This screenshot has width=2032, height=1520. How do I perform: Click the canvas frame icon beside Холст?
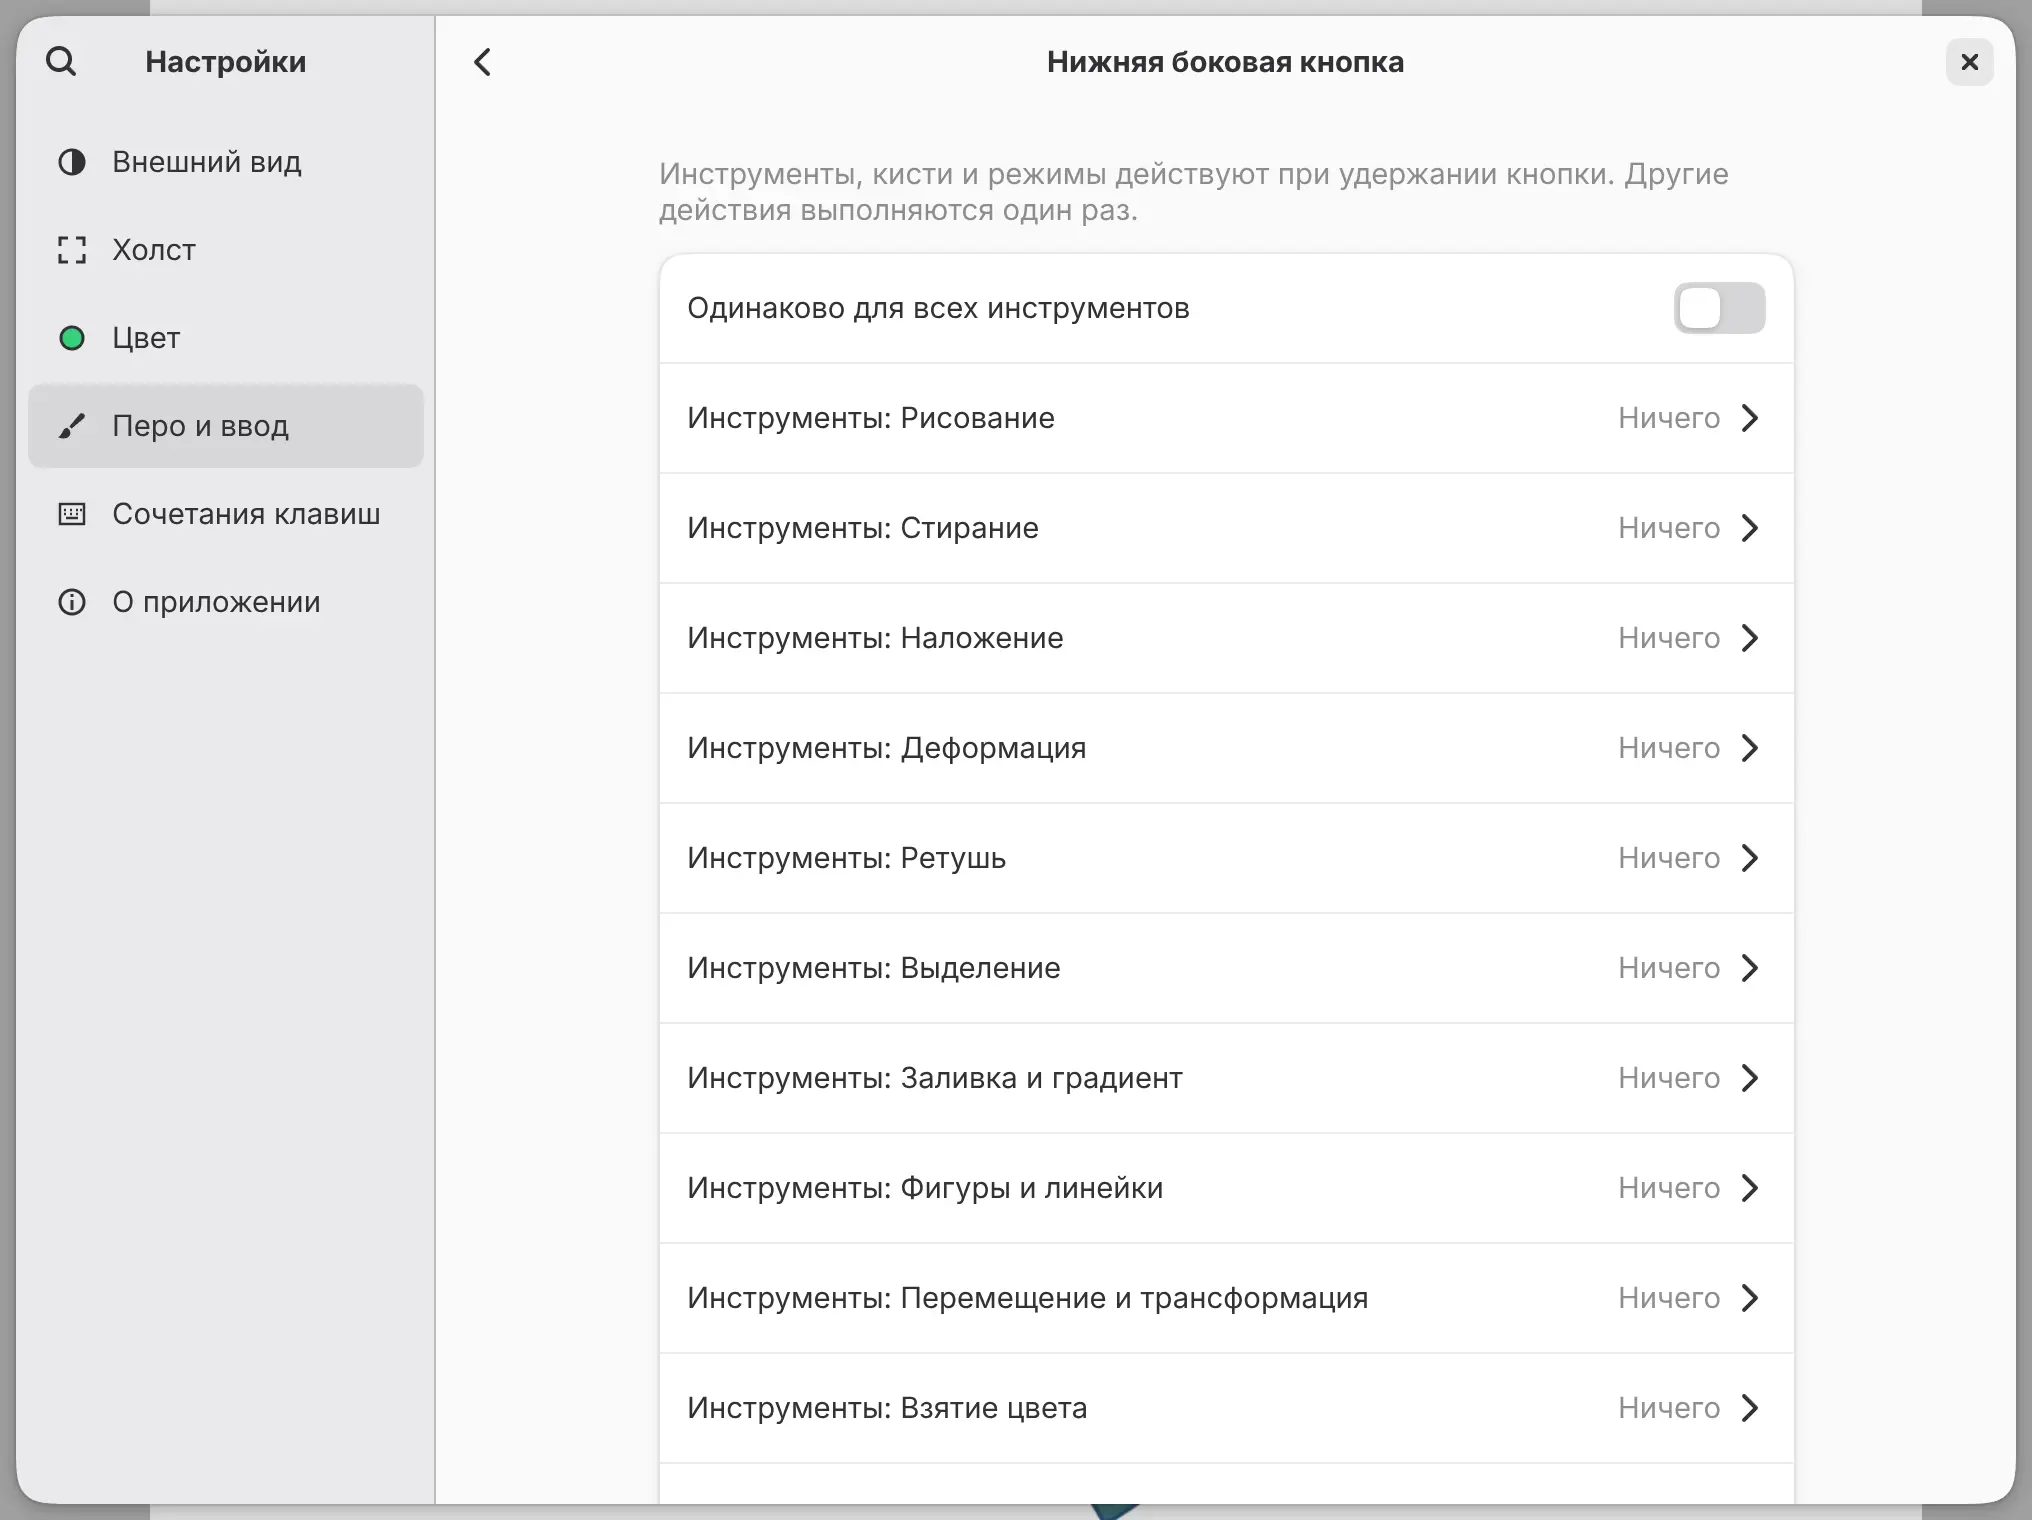click(x=72, y=250)
